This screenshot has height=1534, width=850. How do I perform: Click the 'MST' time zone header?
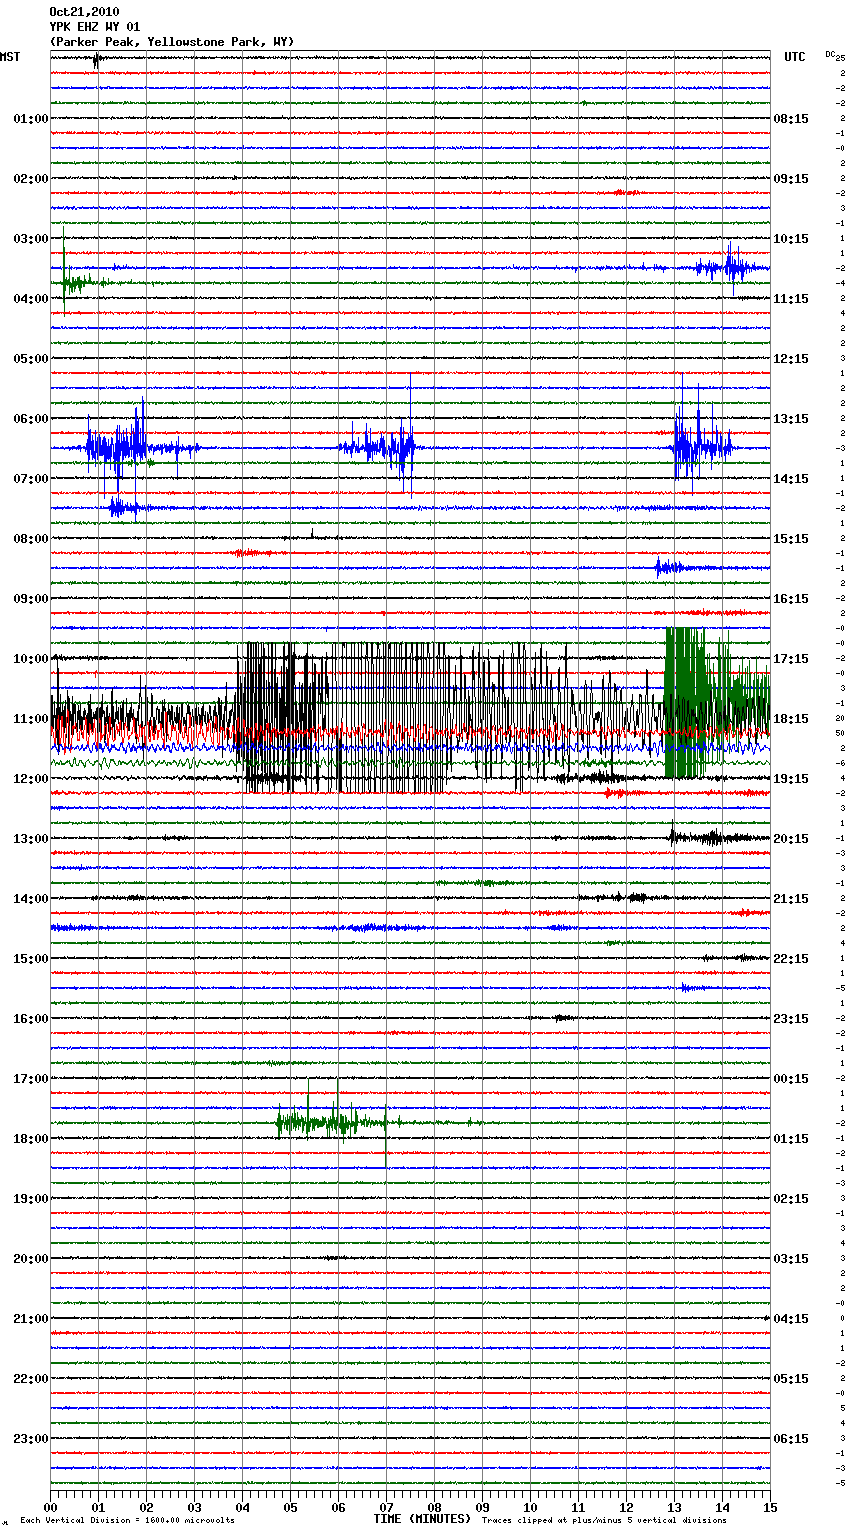click(x=10, y=57)
